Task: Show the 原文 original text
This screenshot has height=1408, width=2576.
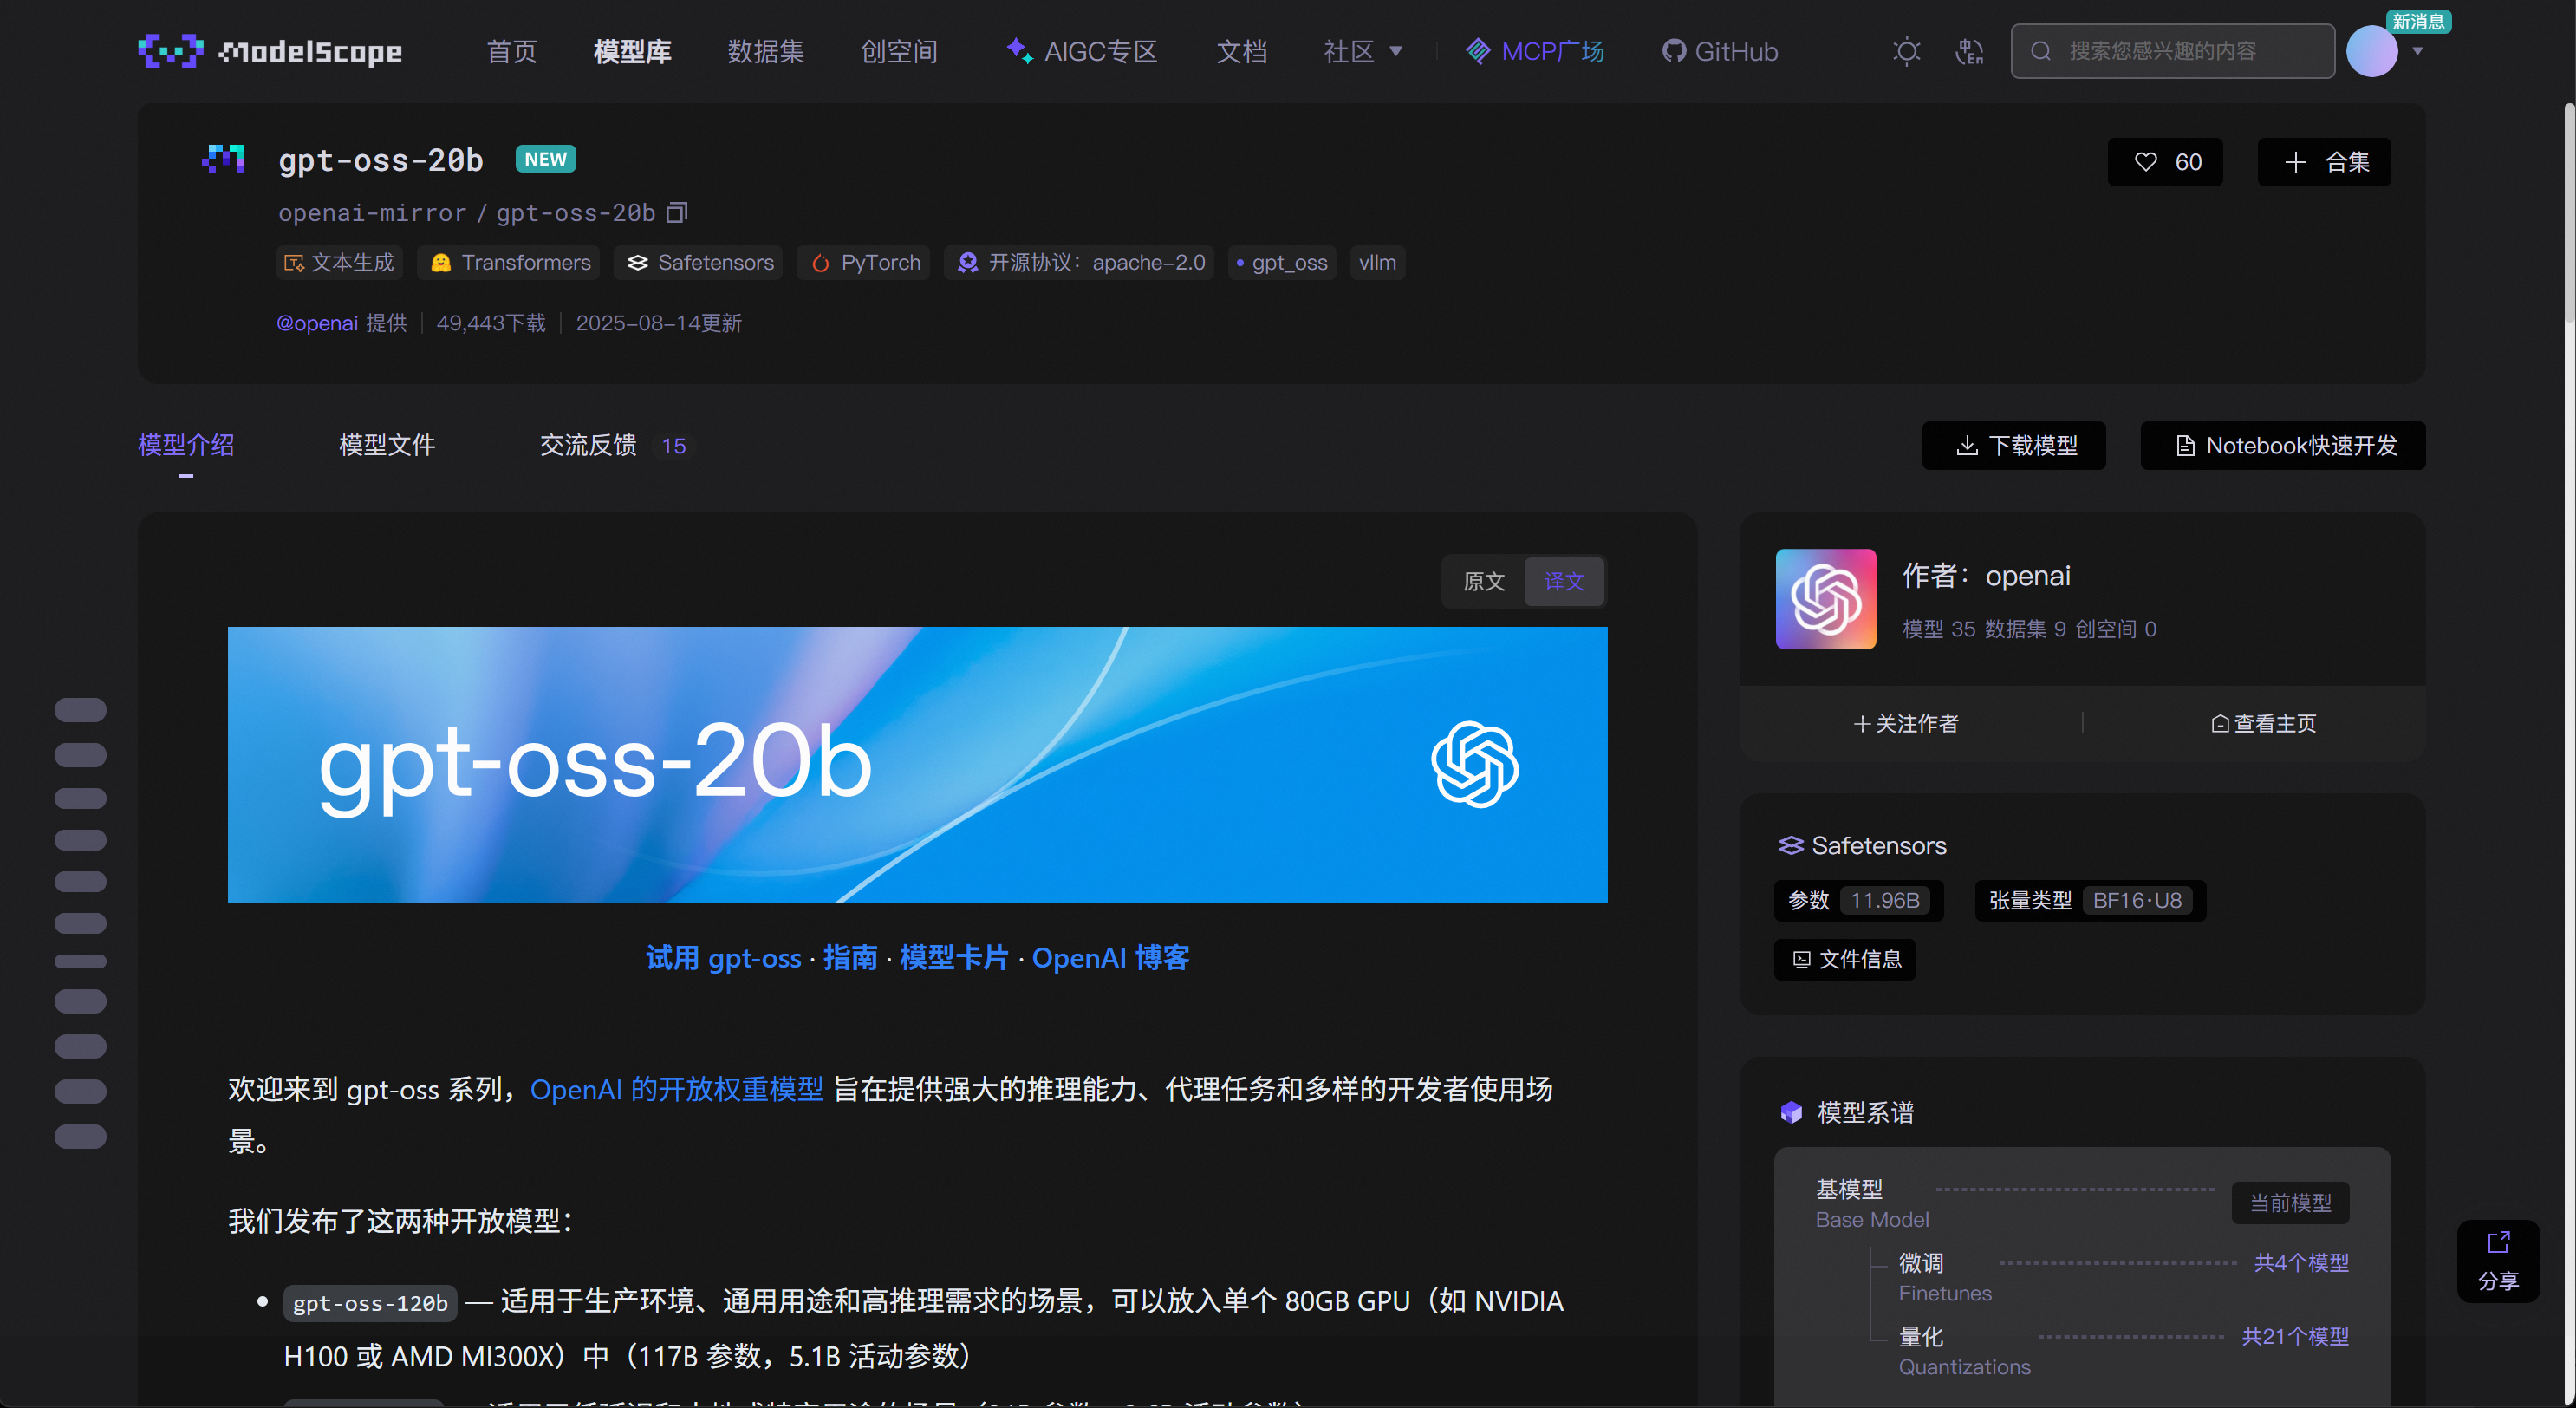Action: pos(1484,581)
